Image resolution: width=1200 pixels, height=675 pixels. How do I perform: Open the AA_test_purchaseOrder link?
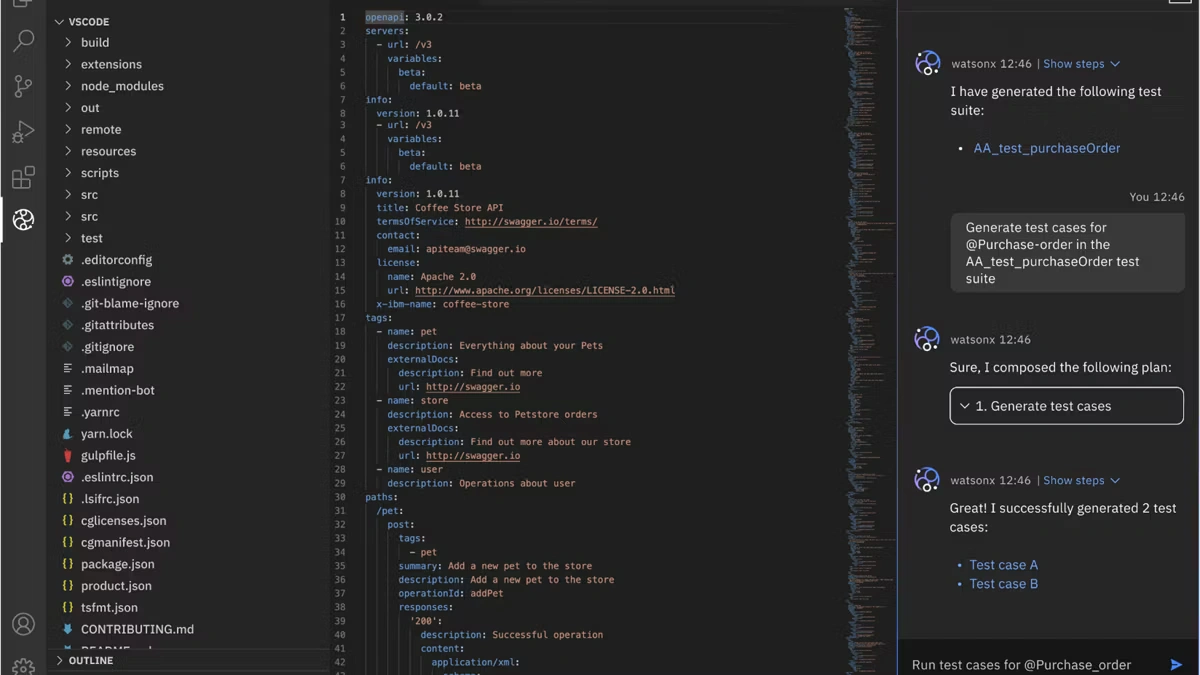(1047, 147)
